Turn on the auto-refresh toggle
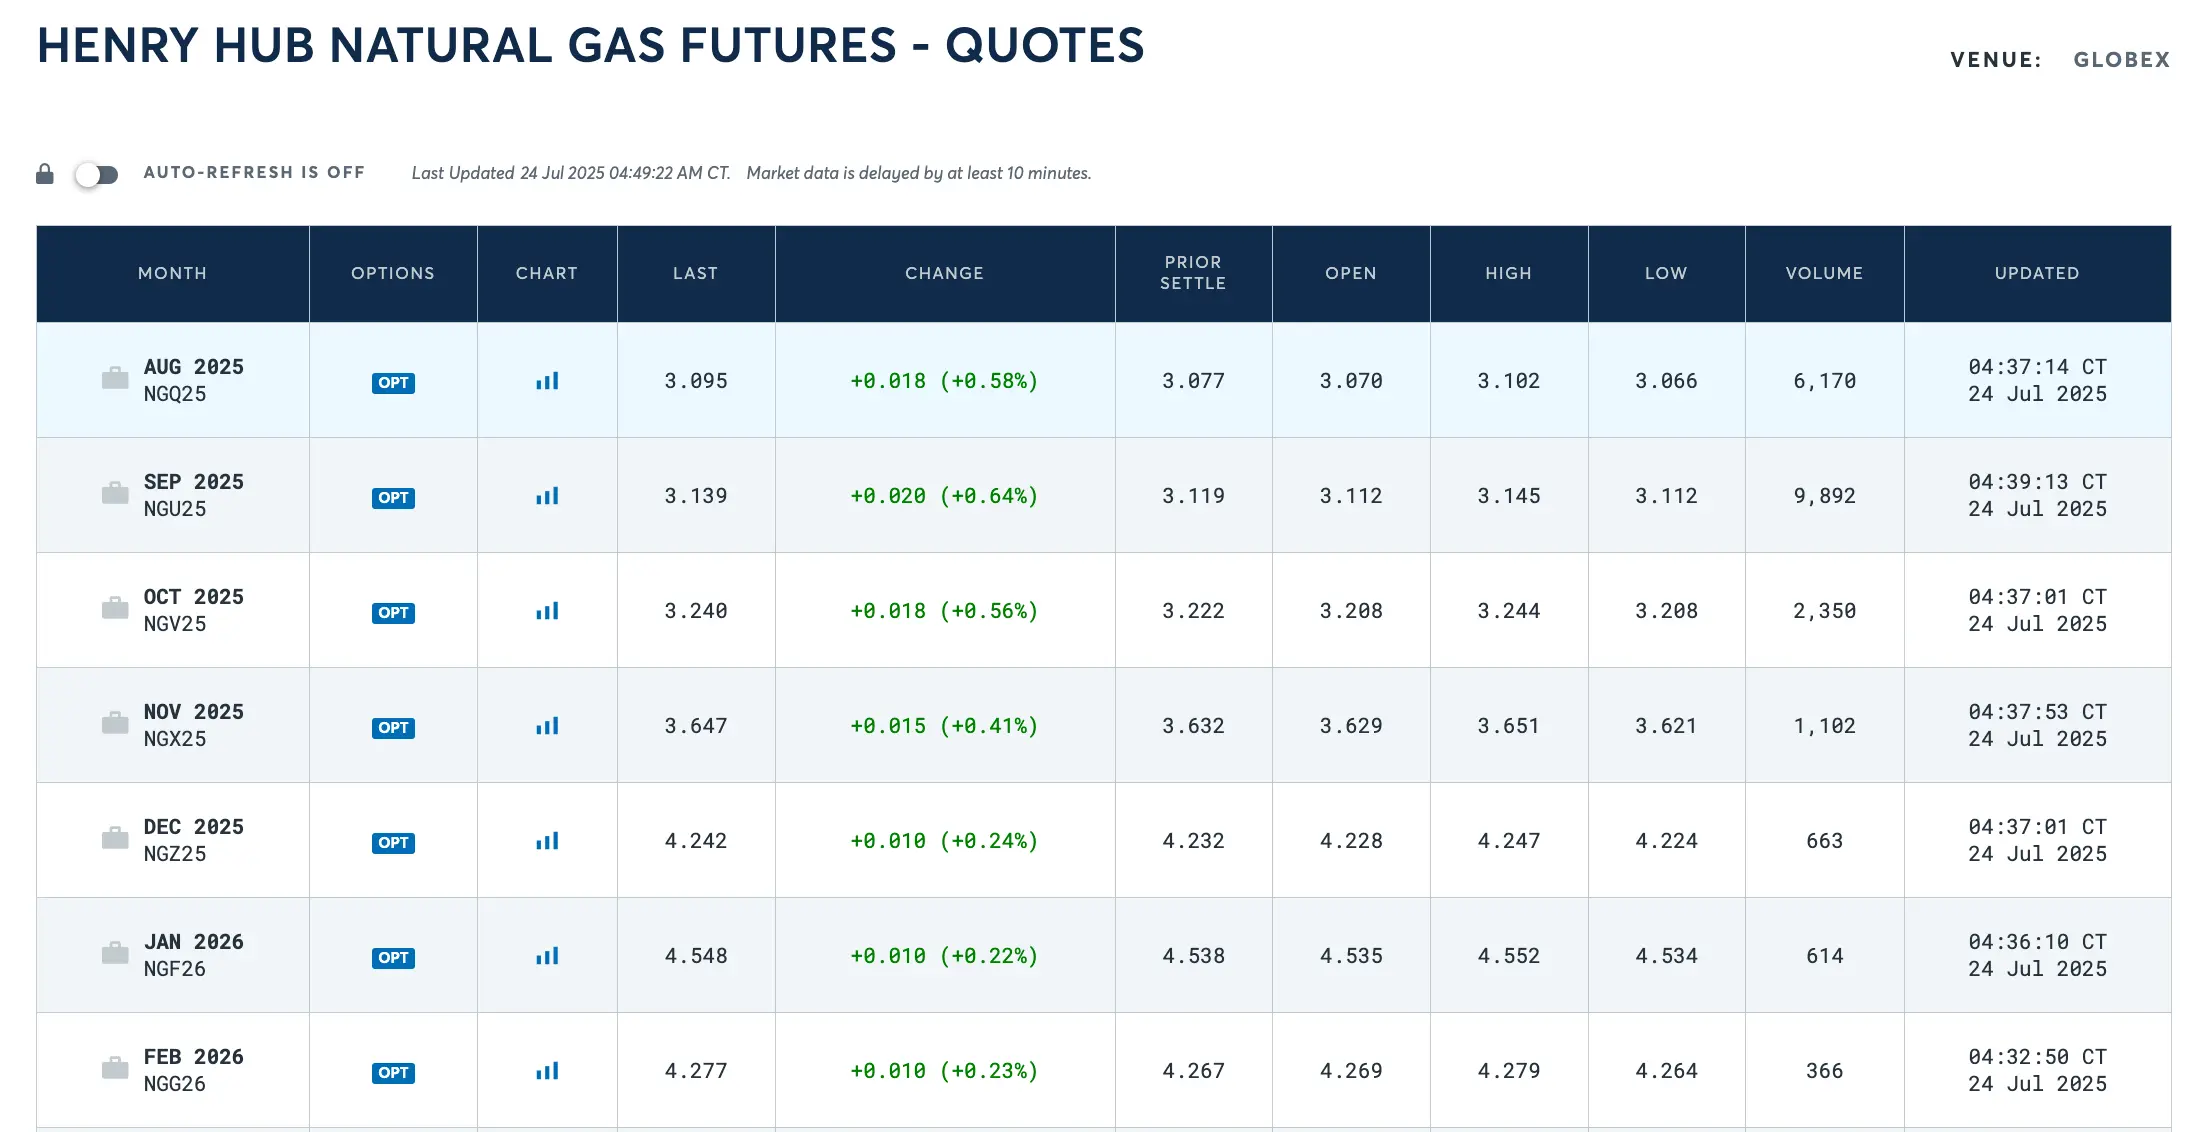 coord(97,175)
